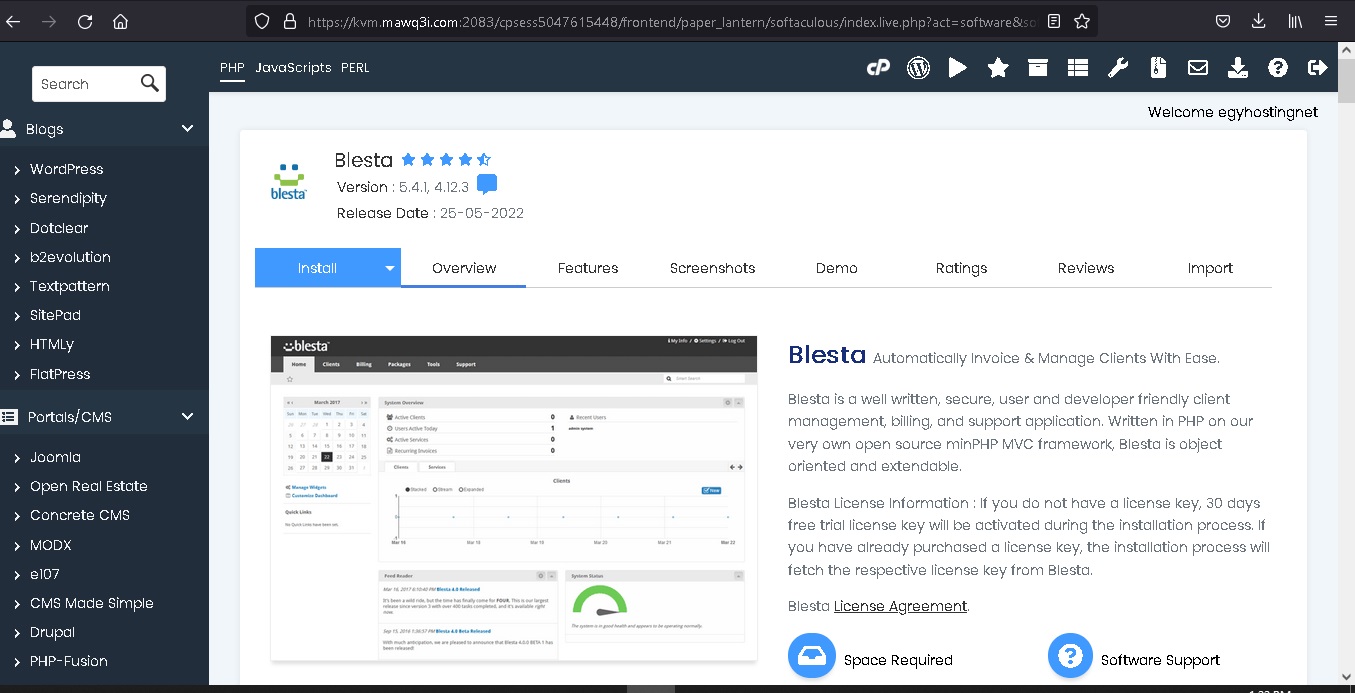1355x693 pixels.
Task: Click the sidebar Search input field
Action: click(86, 84)
